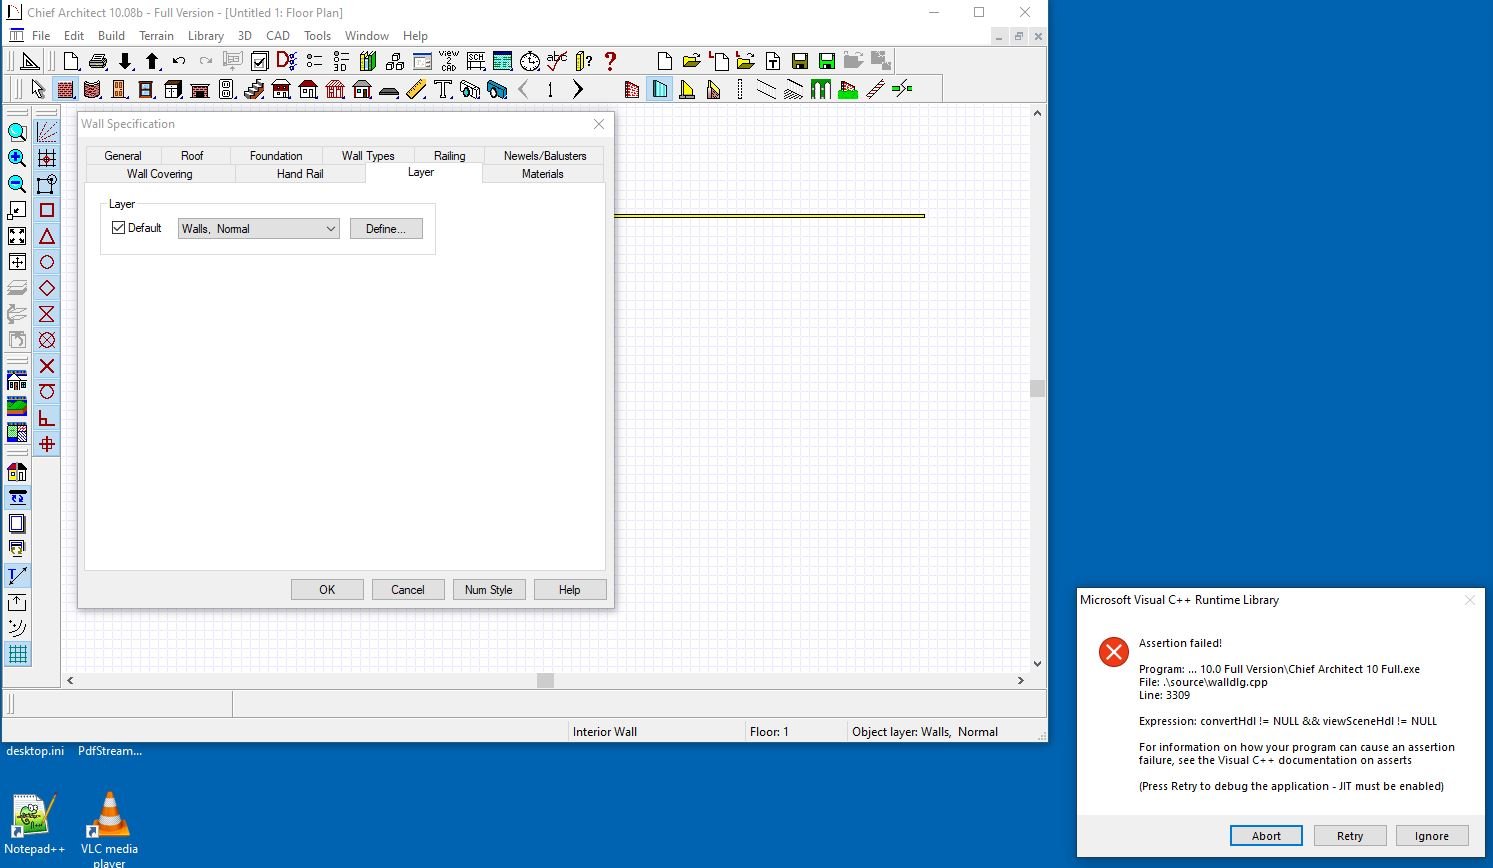Viewport: 1493px width, 868px height.
Task: Click the tape measure Dimension tool
Action: (x=416, y=90)
